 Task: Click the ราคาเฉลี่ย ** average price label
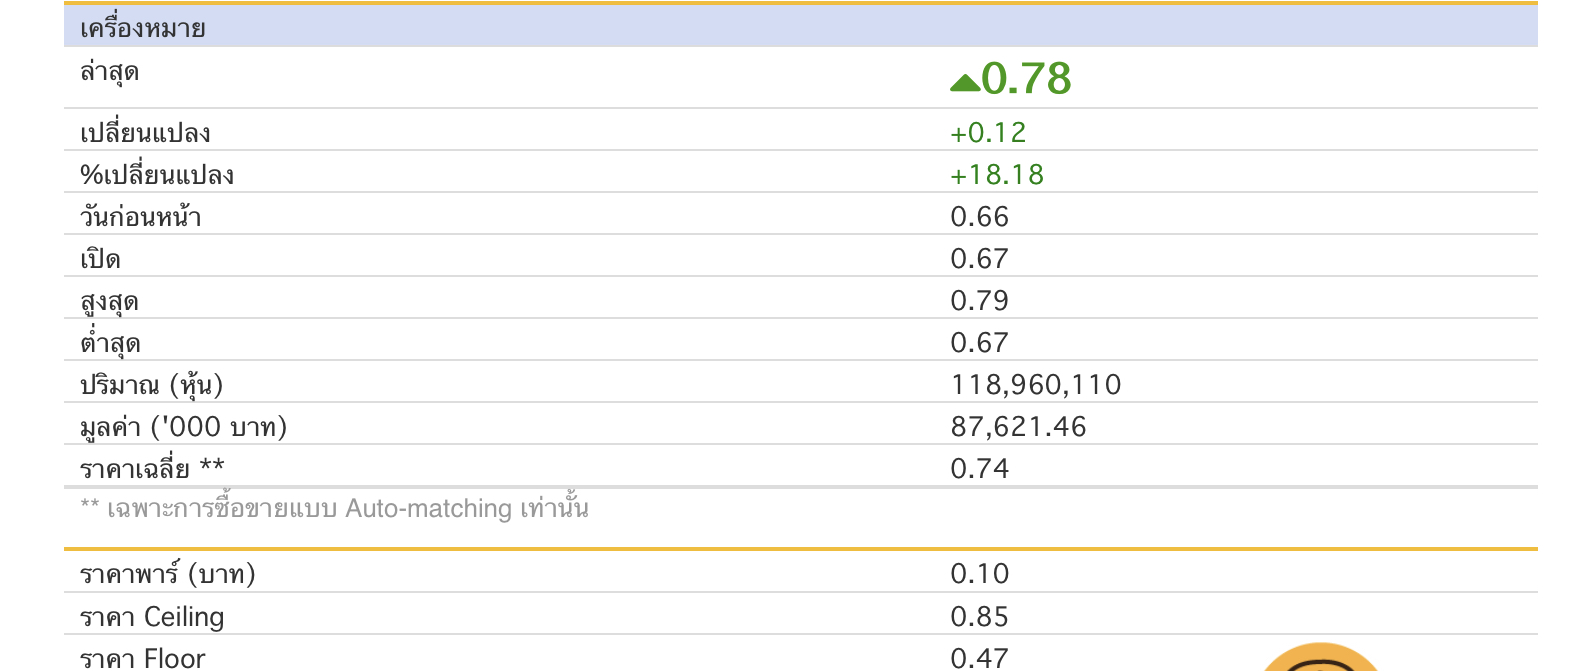tap(152, 468)
